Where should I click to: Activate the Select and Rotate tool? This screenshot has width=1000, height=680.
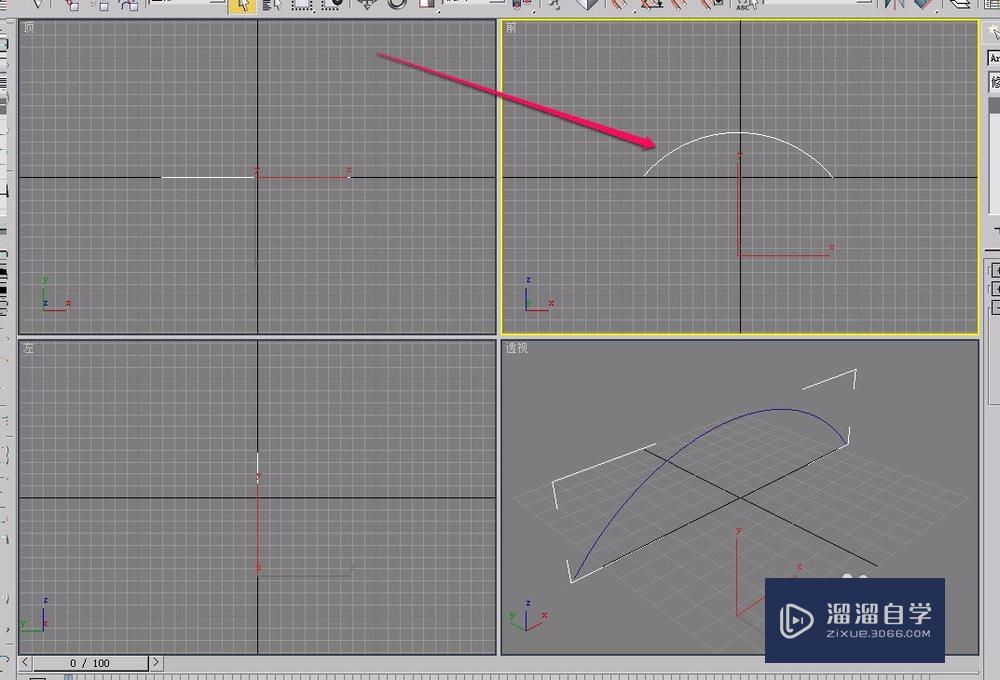[397, 4]
